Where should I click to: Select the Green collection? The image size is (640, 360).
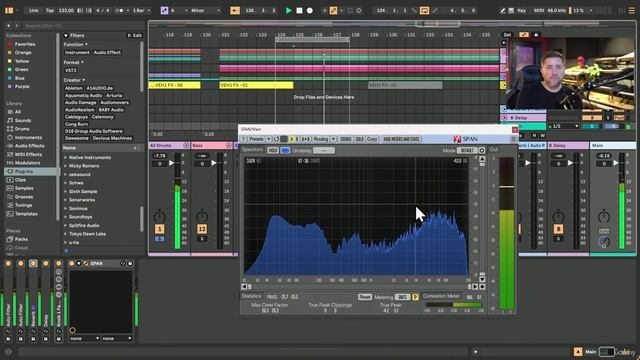coord(22,70)
